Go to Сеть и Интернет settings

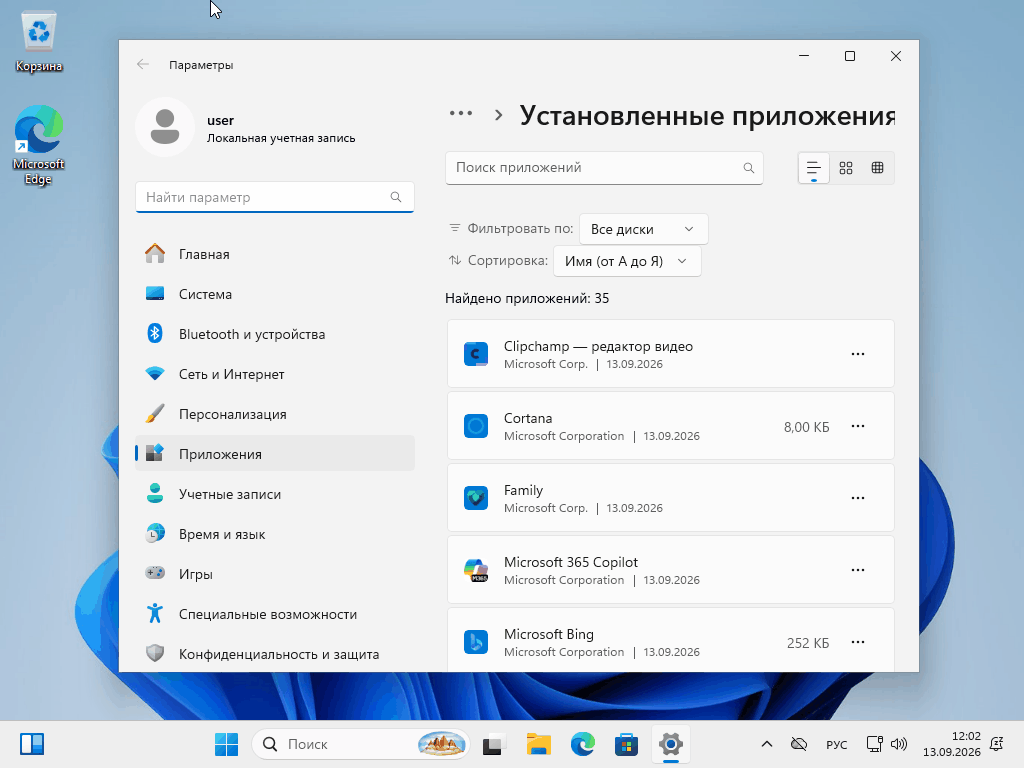274,374
